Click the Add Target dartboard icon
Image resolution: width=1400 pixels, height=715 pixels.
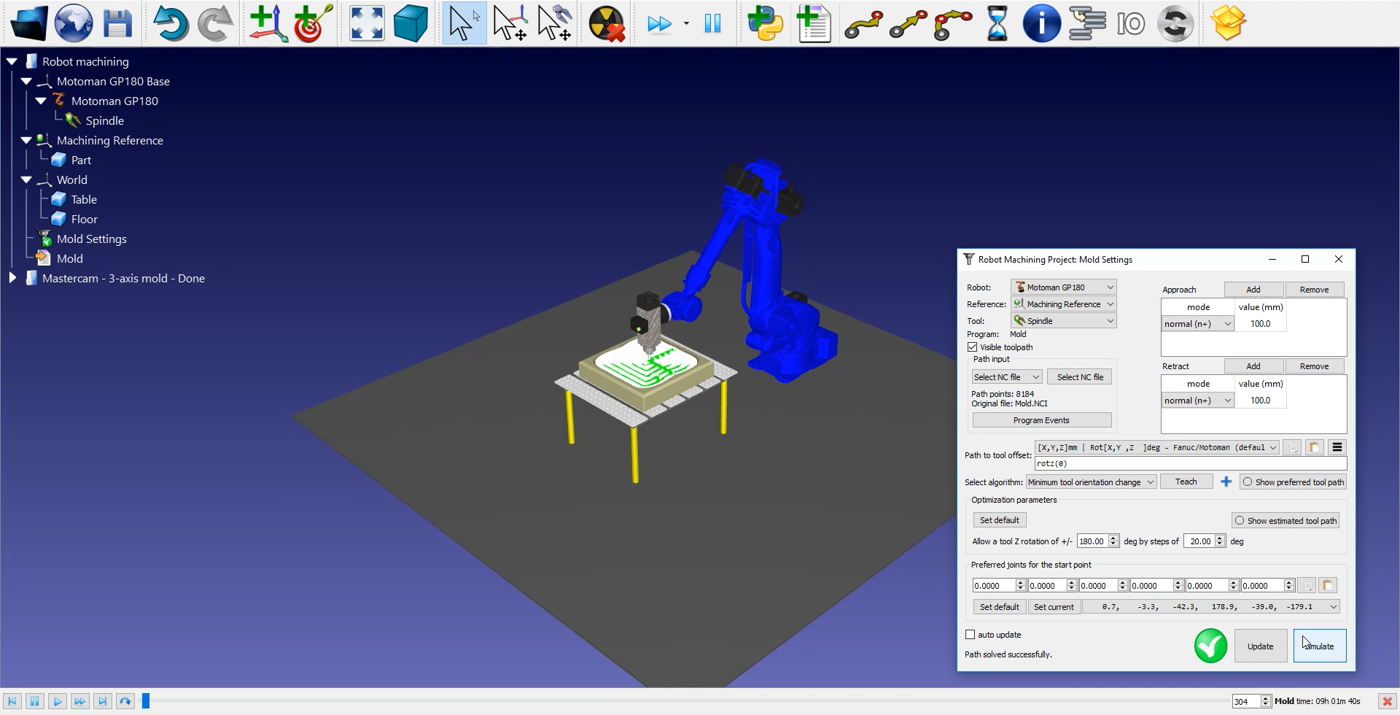(x=311, y=22)
